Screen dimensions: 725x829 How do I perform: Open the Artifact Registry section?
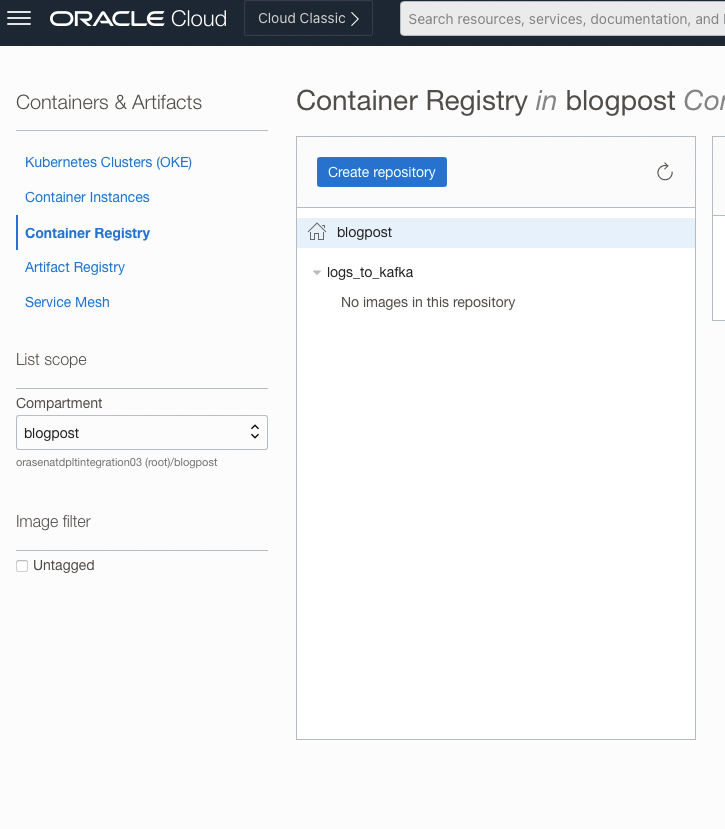(74, 267)
